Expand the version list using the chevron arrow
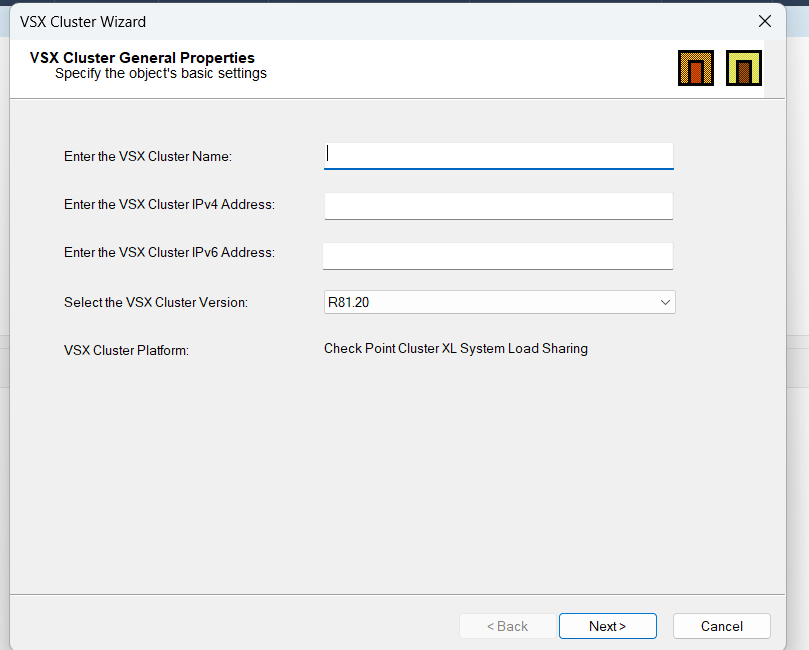Screen dimensions: 809x650 pyautogui.click(x=665, y=302)
